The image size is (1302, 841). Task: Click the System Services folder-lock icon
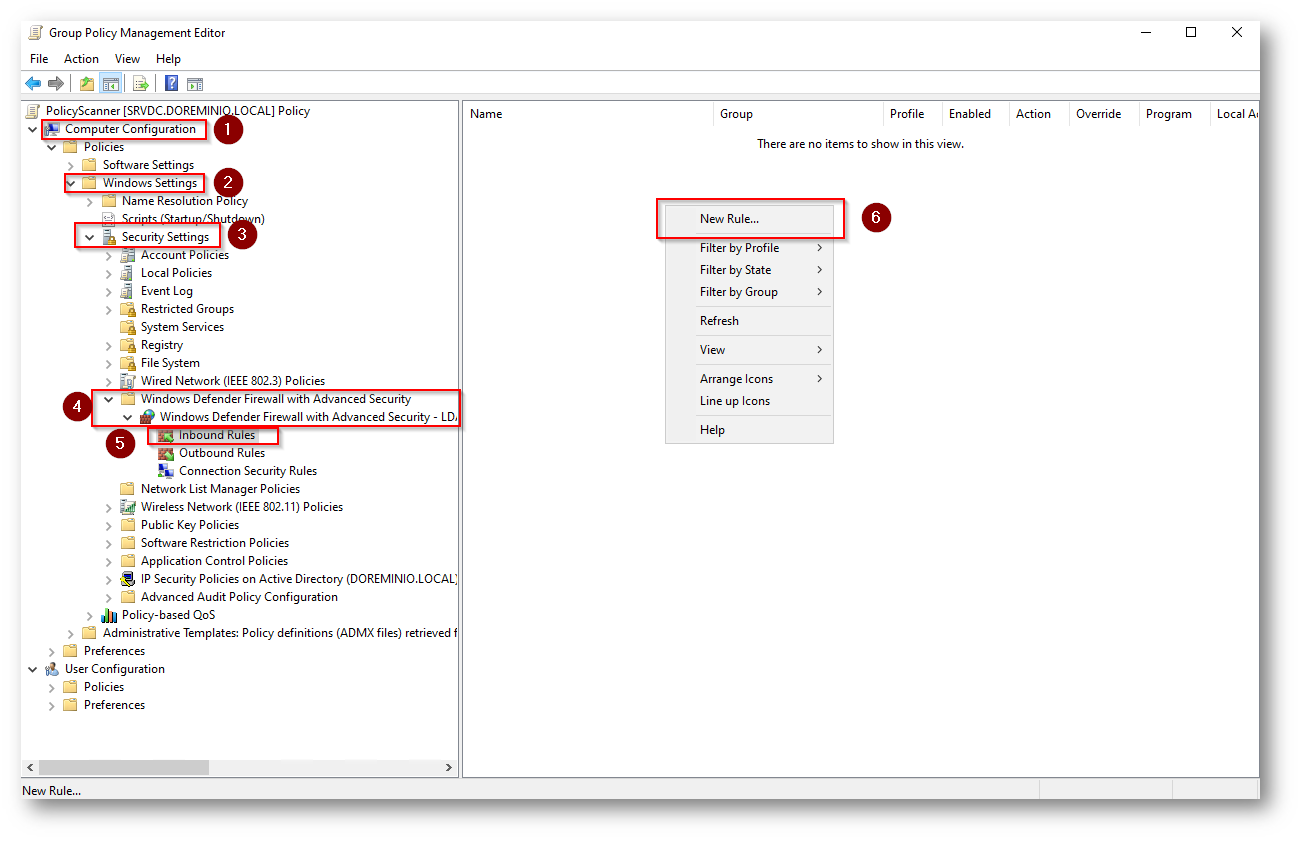pyautogui.click(x=128, y=327)
